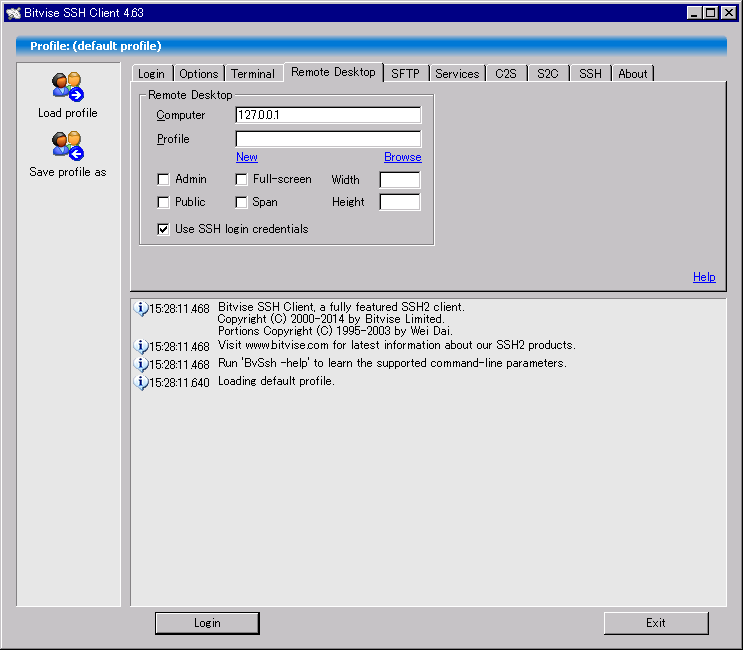Tick the Public checkbox
This screenshot has width=743, height=650.
click(163, 202)
